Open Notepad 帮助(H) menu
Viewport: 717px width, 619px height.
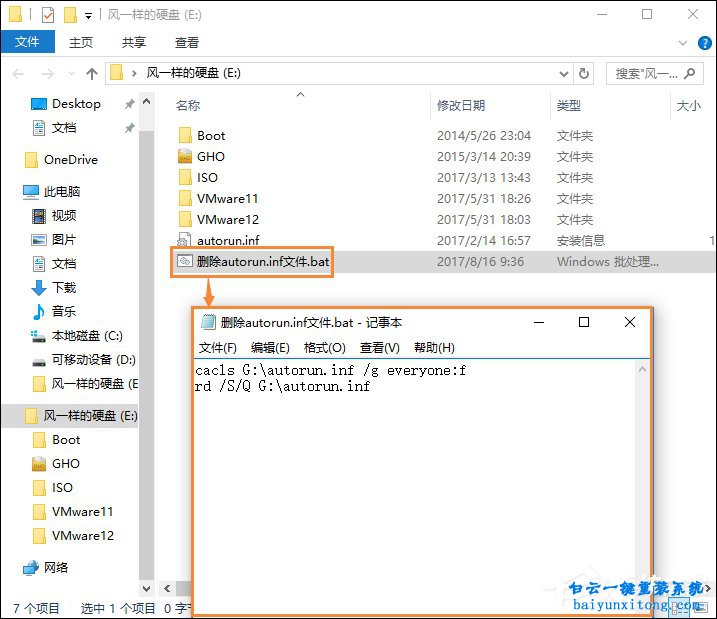tap(434, 348)
